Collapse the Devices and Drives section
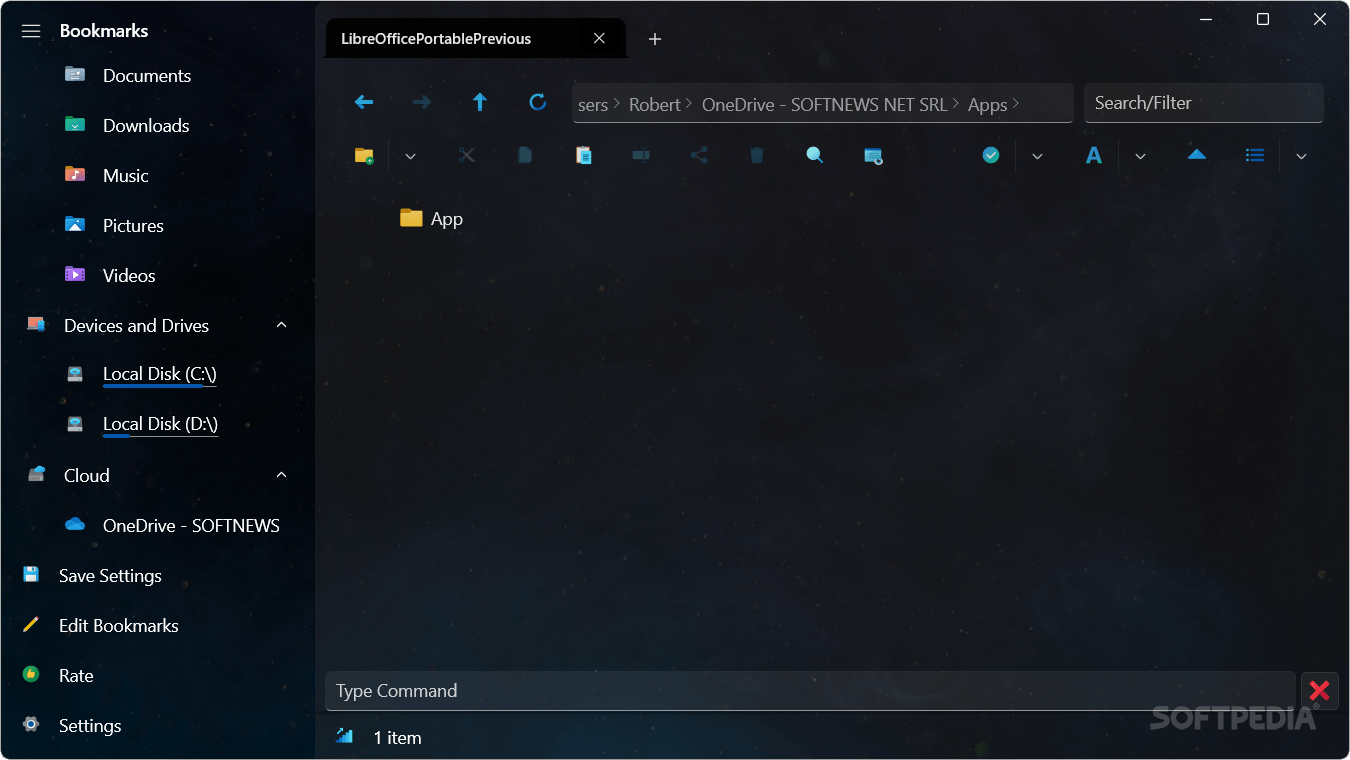Screen dimensions: 1350x760 [281, 325]
